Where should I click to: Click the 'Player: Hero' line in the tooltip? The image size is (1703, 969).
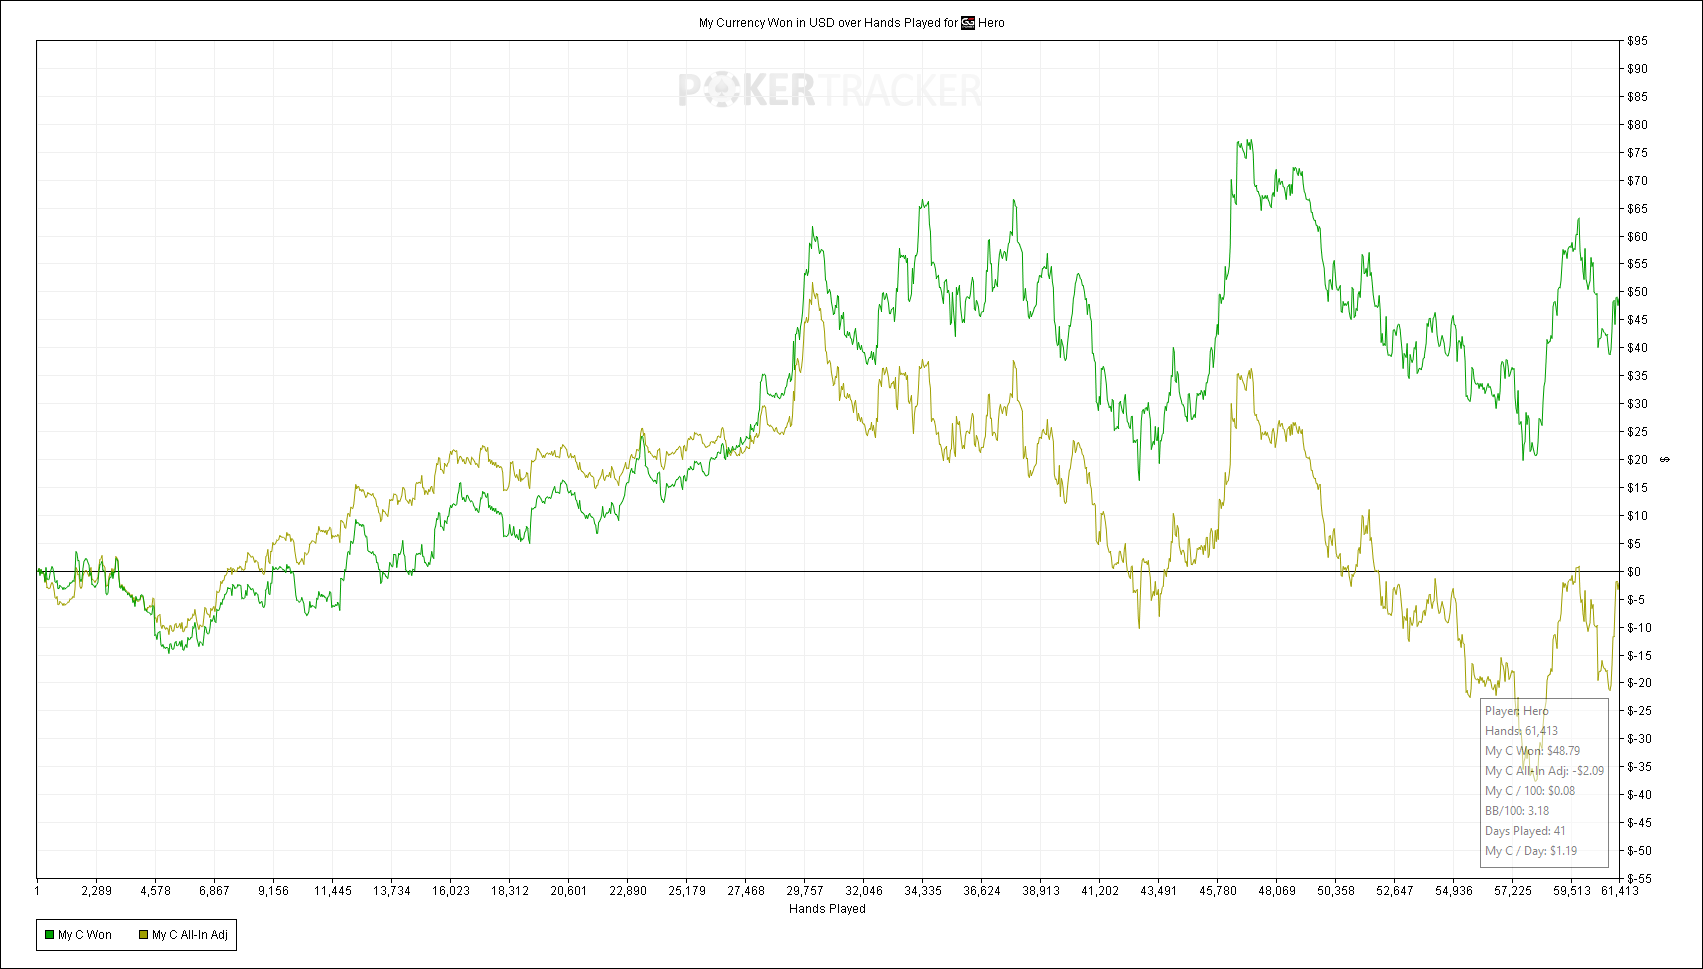(x=1517, y=711)
